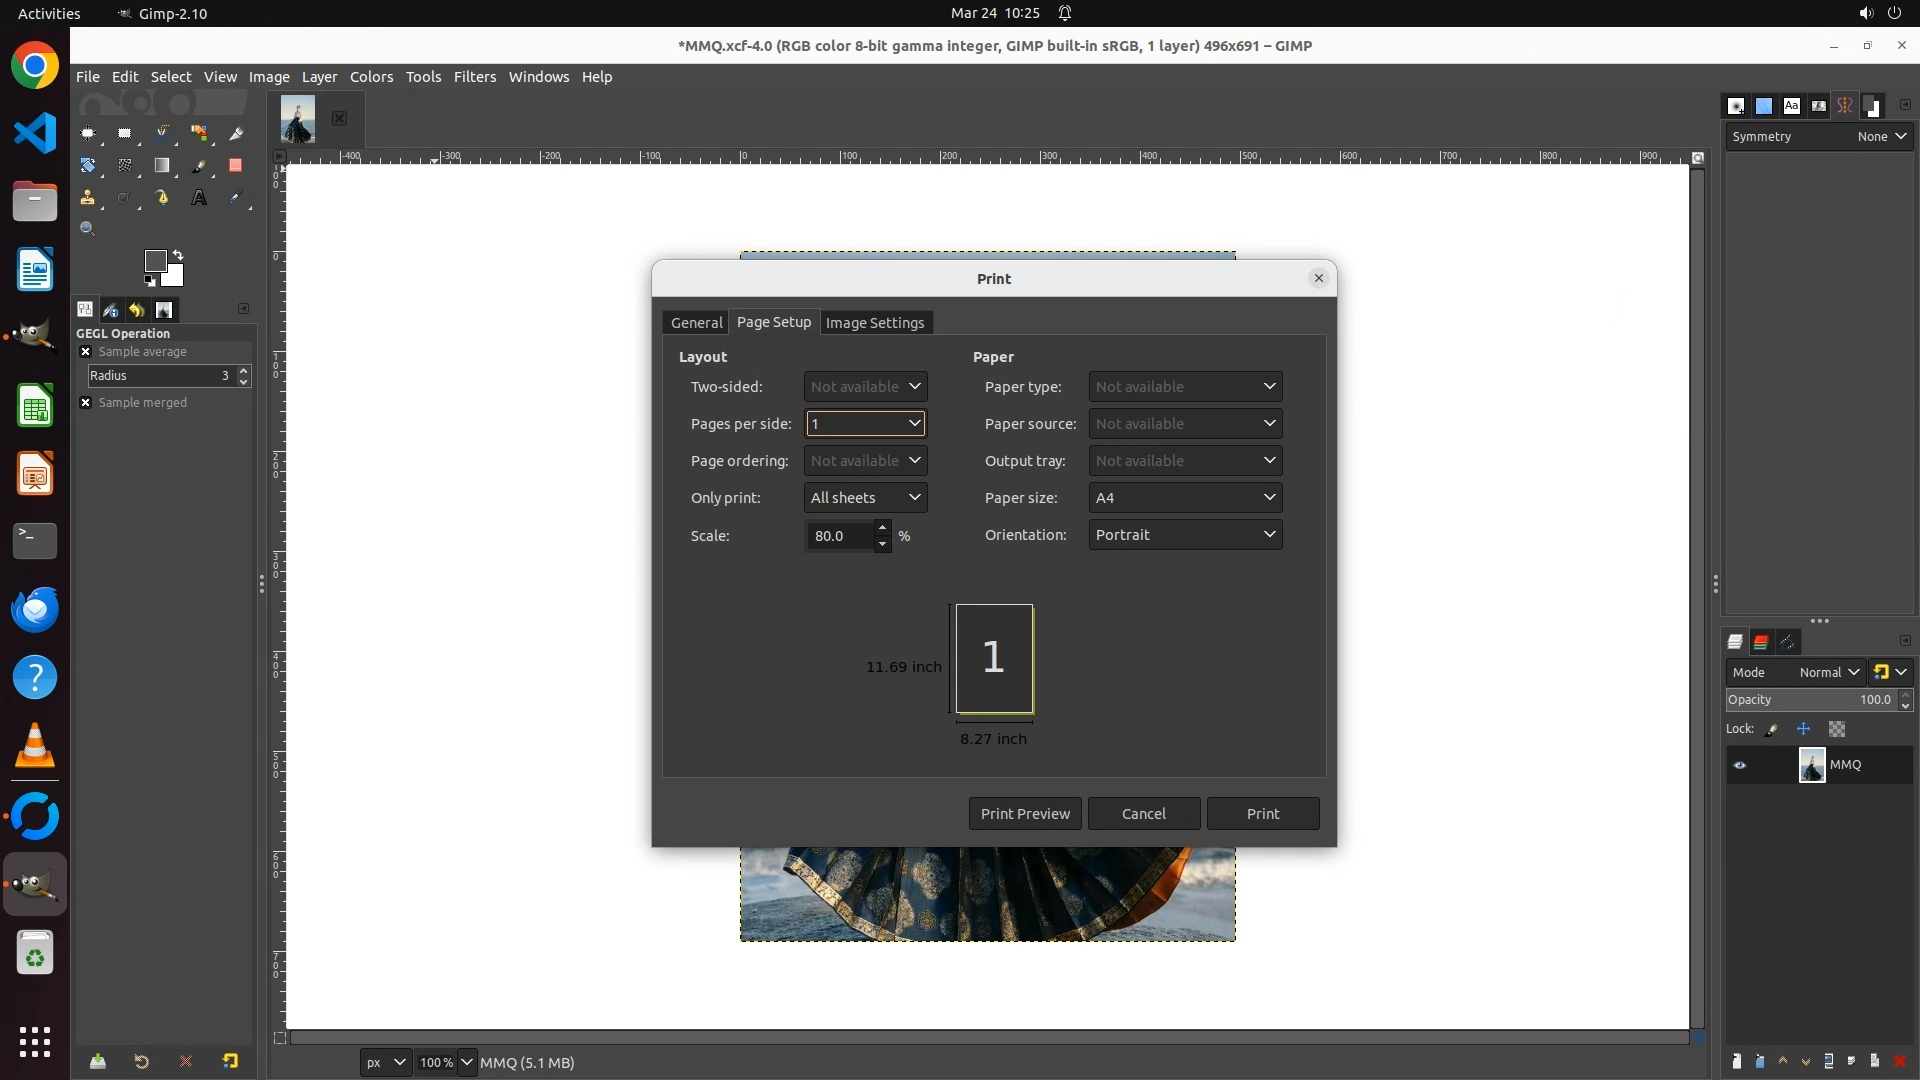Viewport: 1920px width, 1080px height.
Task: Select the Rectangle Select tool
Action: click(124, 133)
